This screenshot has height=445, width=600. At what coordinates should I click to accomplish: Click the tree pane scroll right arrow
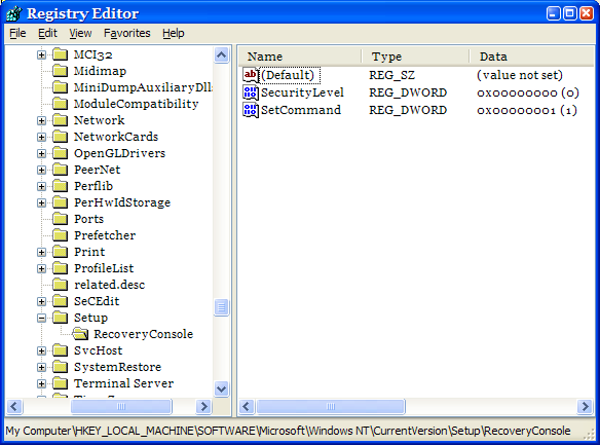click(204, 406)
